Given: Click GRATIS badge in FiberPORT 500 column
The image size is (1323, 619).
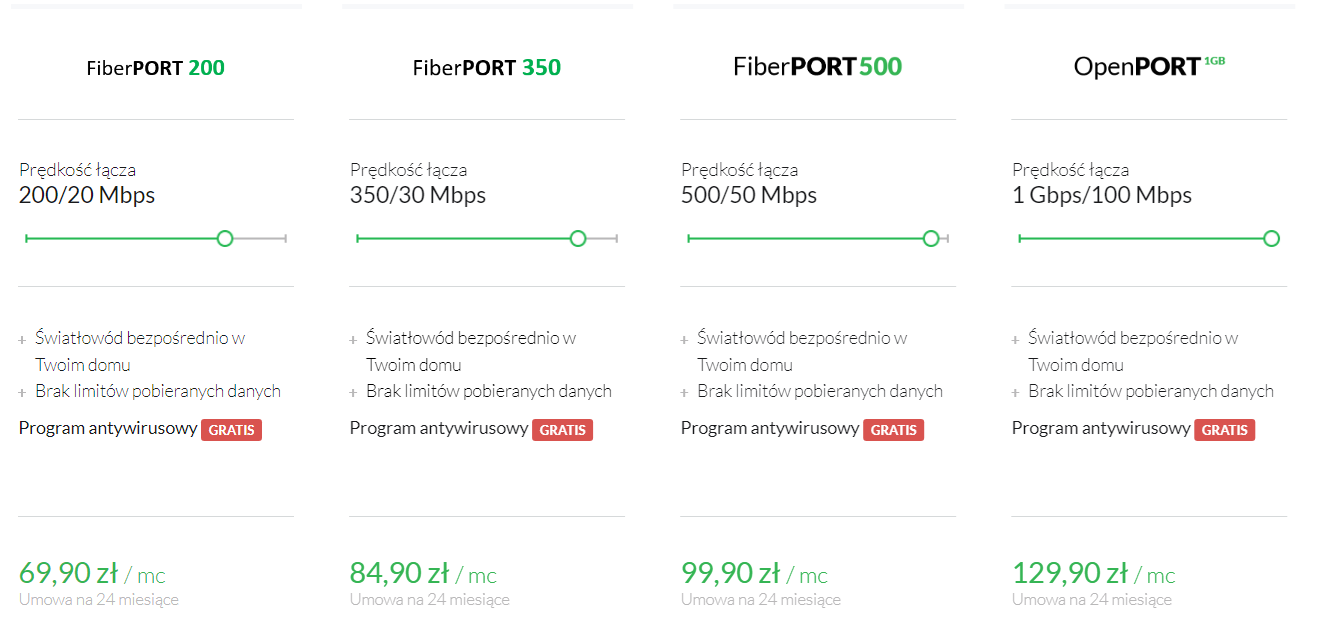Looking at the screenshot, I should [x=893, y=430].
